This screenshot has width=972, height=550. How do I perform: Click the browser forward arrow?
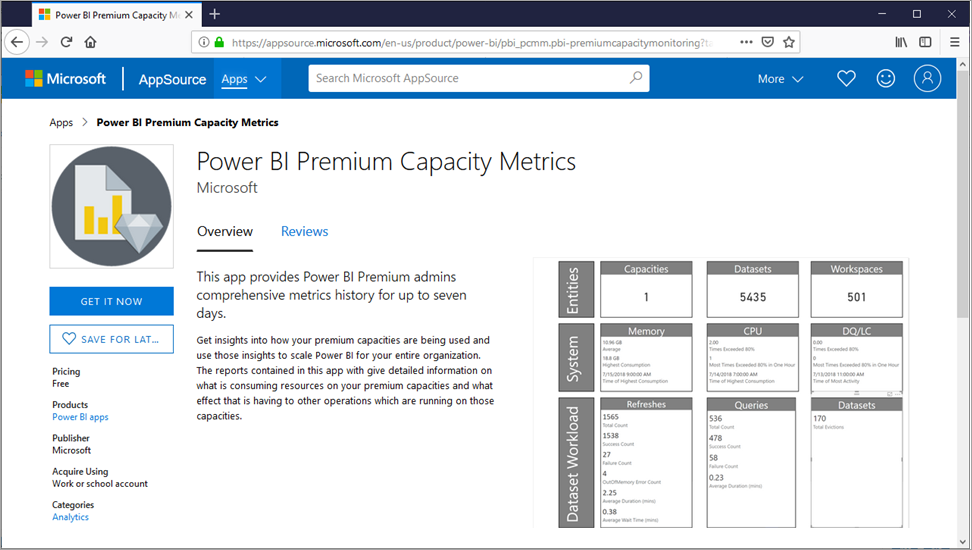42,42
